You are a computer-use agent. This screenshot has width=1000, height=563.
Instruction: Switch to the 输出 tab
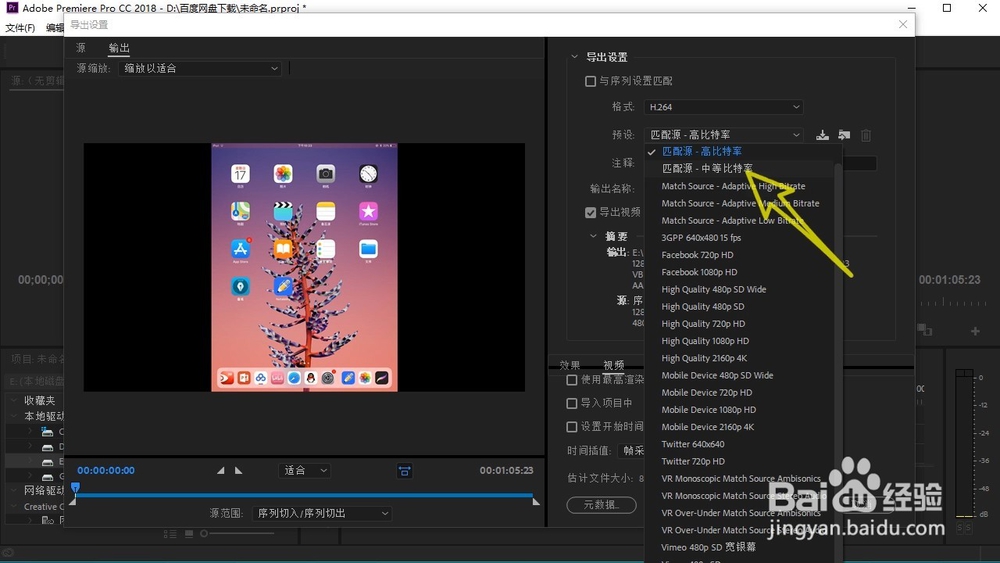[119, 48]
